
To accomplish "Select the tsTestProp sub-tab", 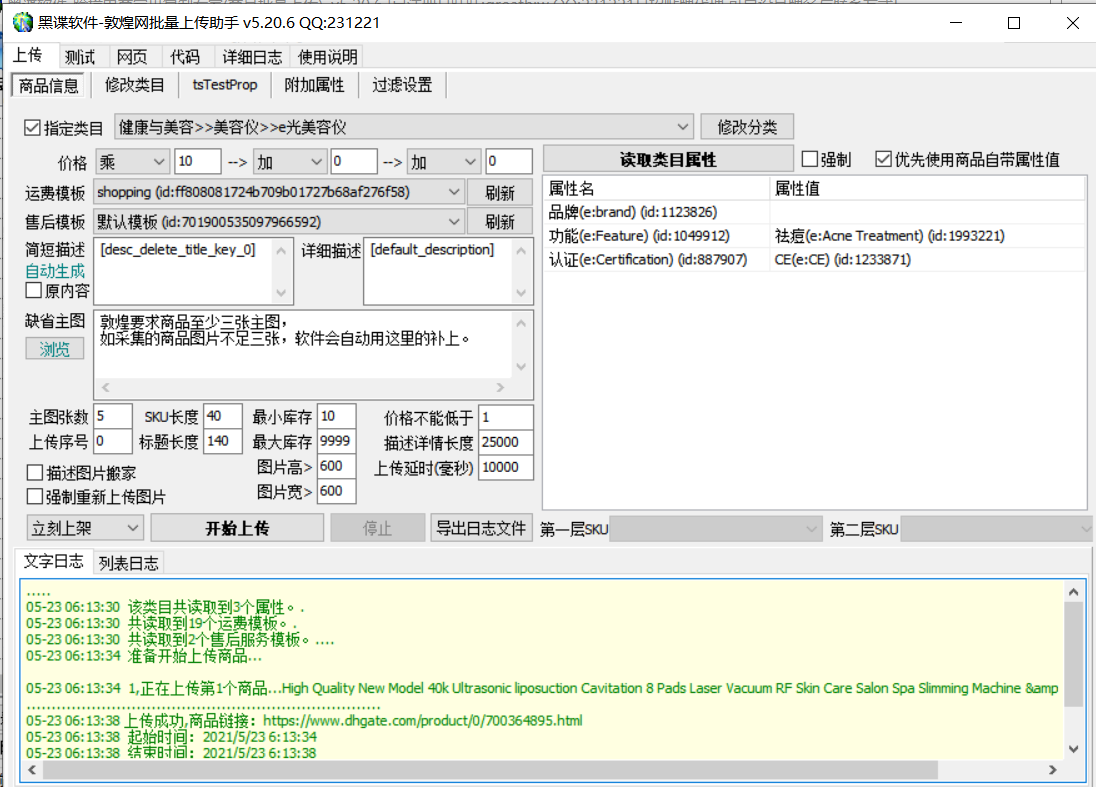I will tap(225, 85).
